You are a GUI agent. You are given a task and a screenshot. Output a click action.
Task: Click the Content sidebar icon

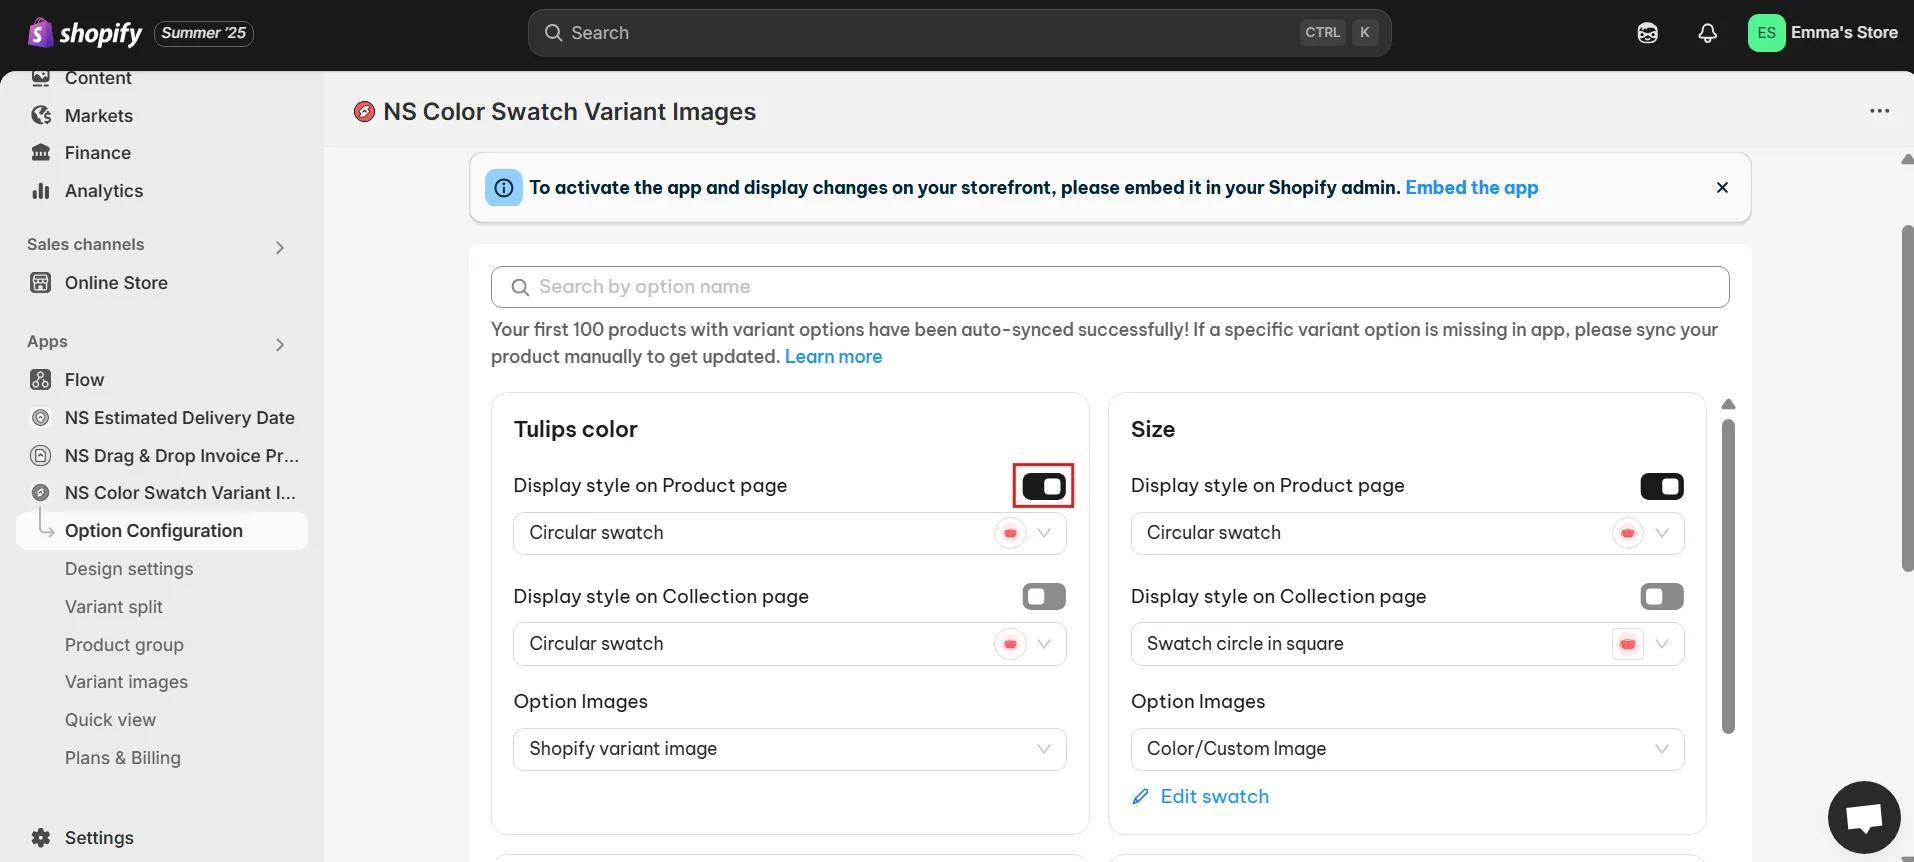point(41,78)
